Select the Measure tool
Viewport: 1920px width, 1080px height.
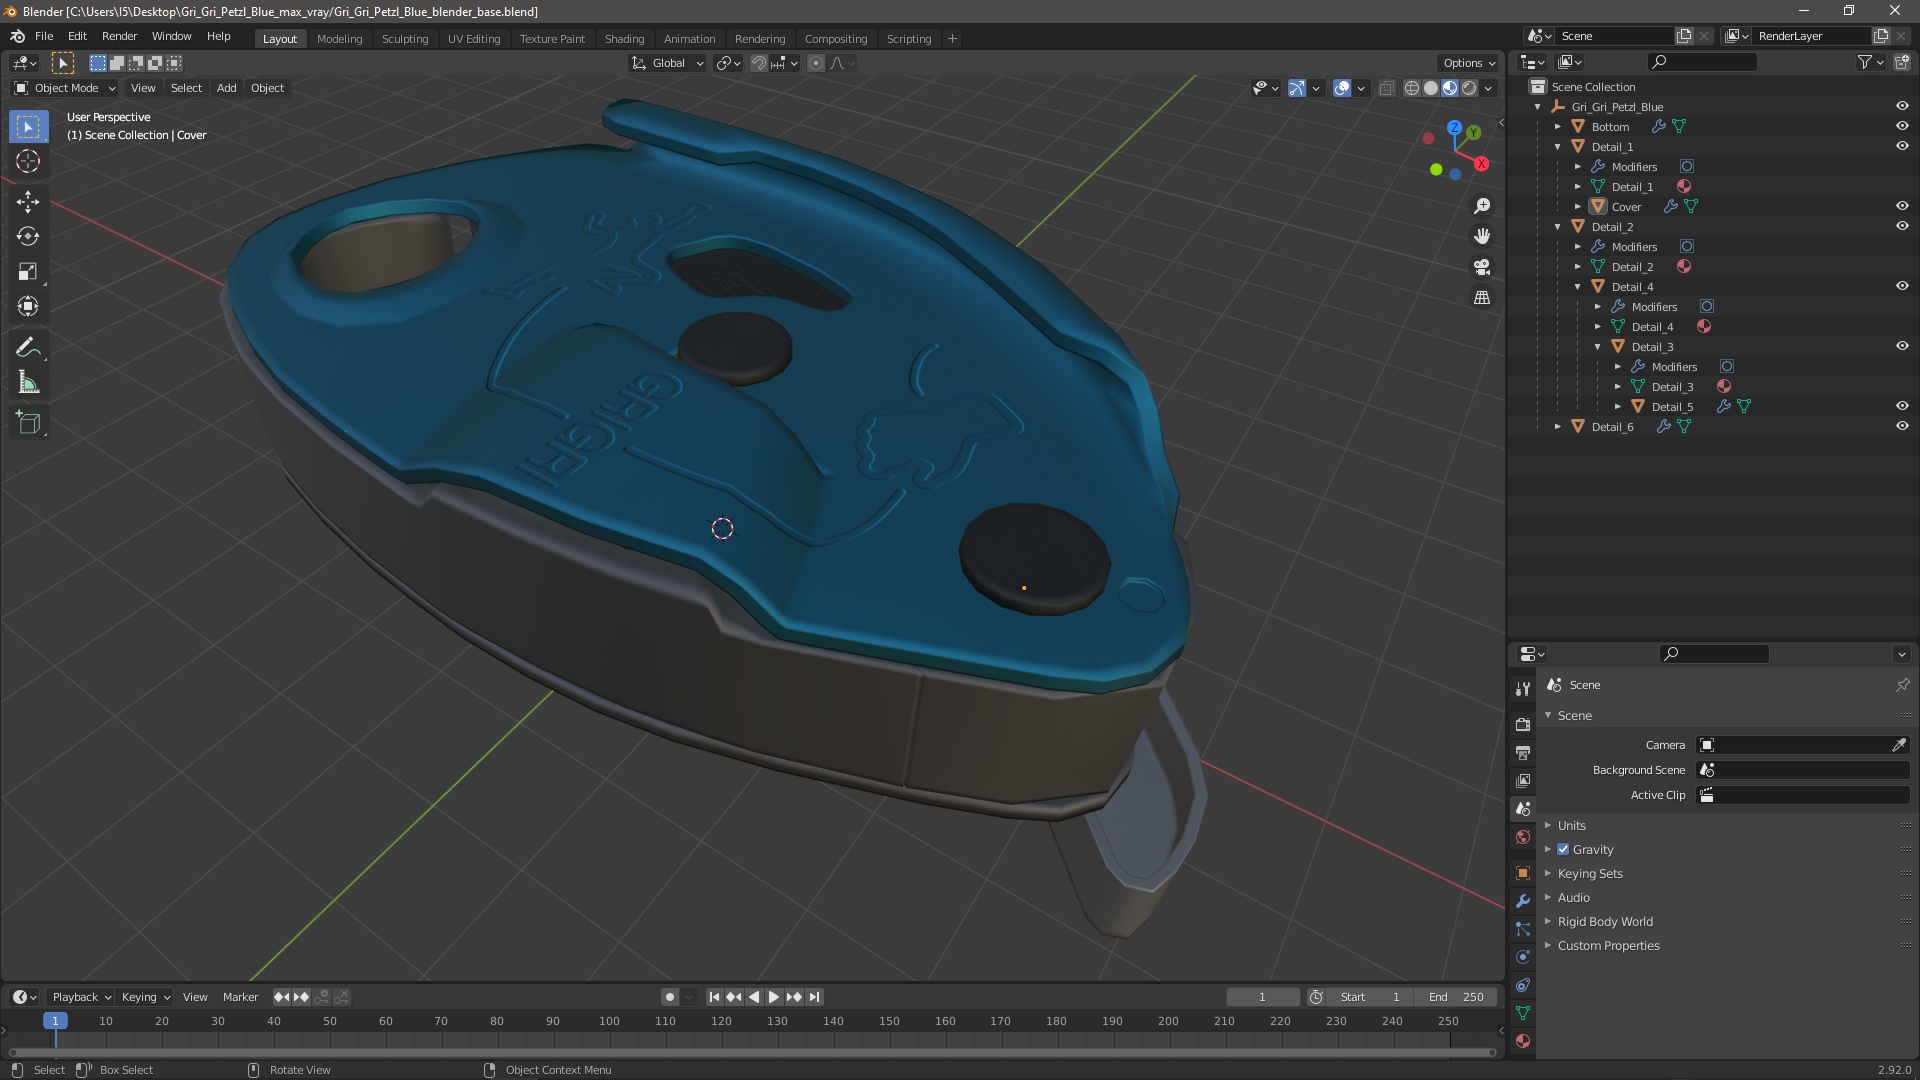point(28,383)
